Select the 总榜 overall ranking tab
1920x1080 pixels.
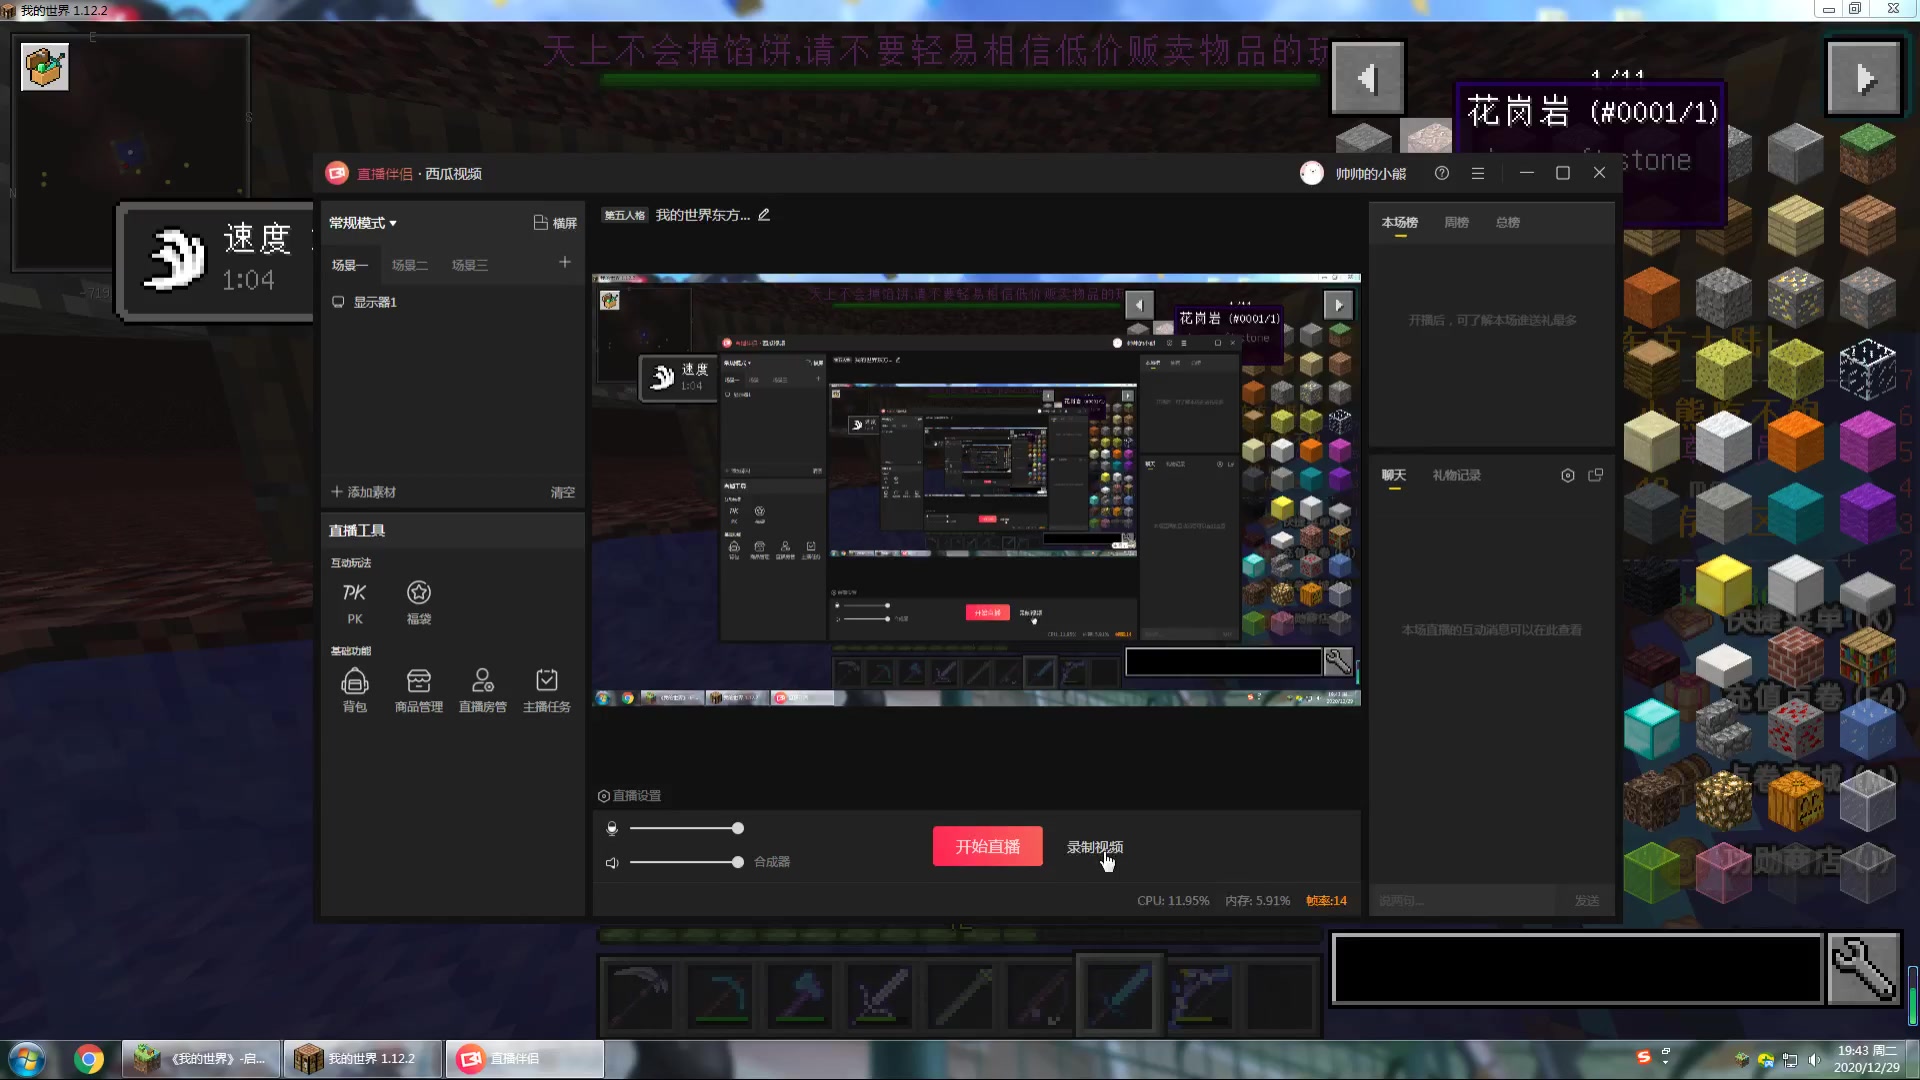(x=1508, y=222)
